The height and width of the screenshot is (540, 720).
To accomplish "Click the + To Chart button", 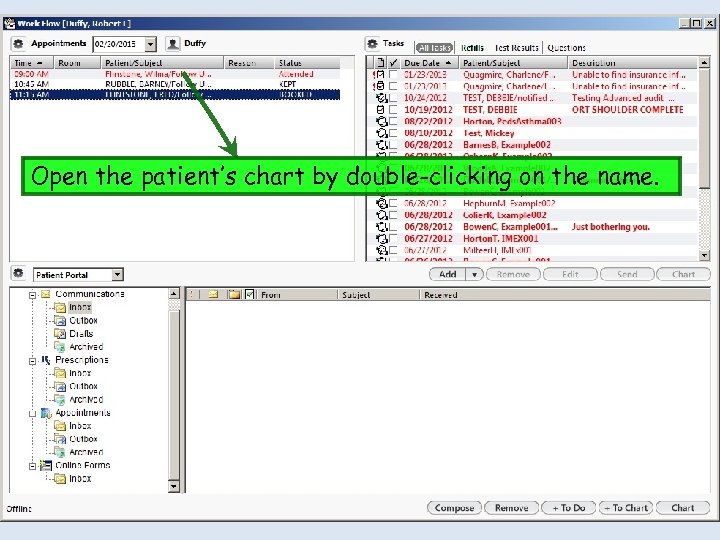I will (x=626, y=508).
